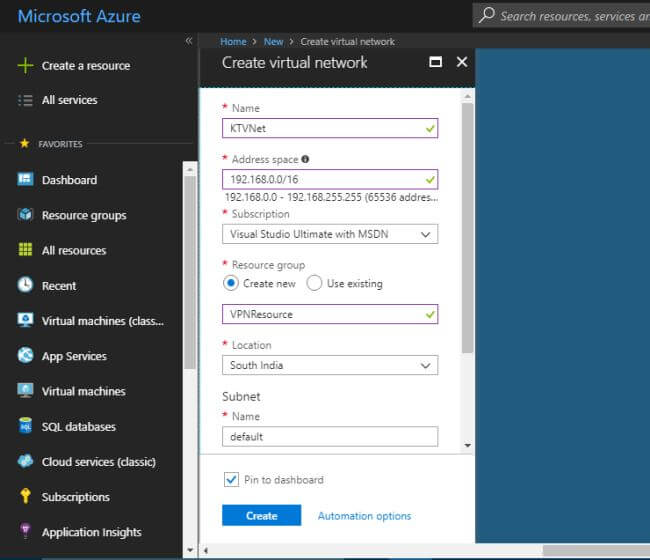Open the Automation options link
Viewport: 650px width, 560px height.
[364, 516]
